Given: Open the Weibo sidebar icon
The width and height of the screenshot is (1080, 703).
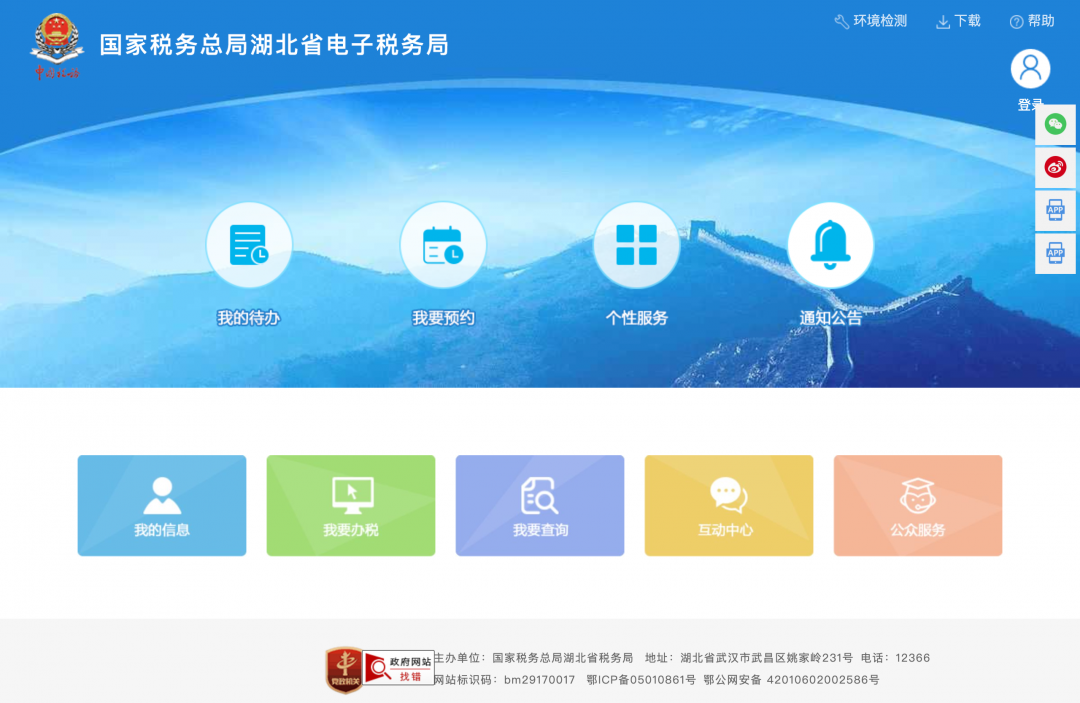Looking at the screenshot, I should pos(1055,167).
